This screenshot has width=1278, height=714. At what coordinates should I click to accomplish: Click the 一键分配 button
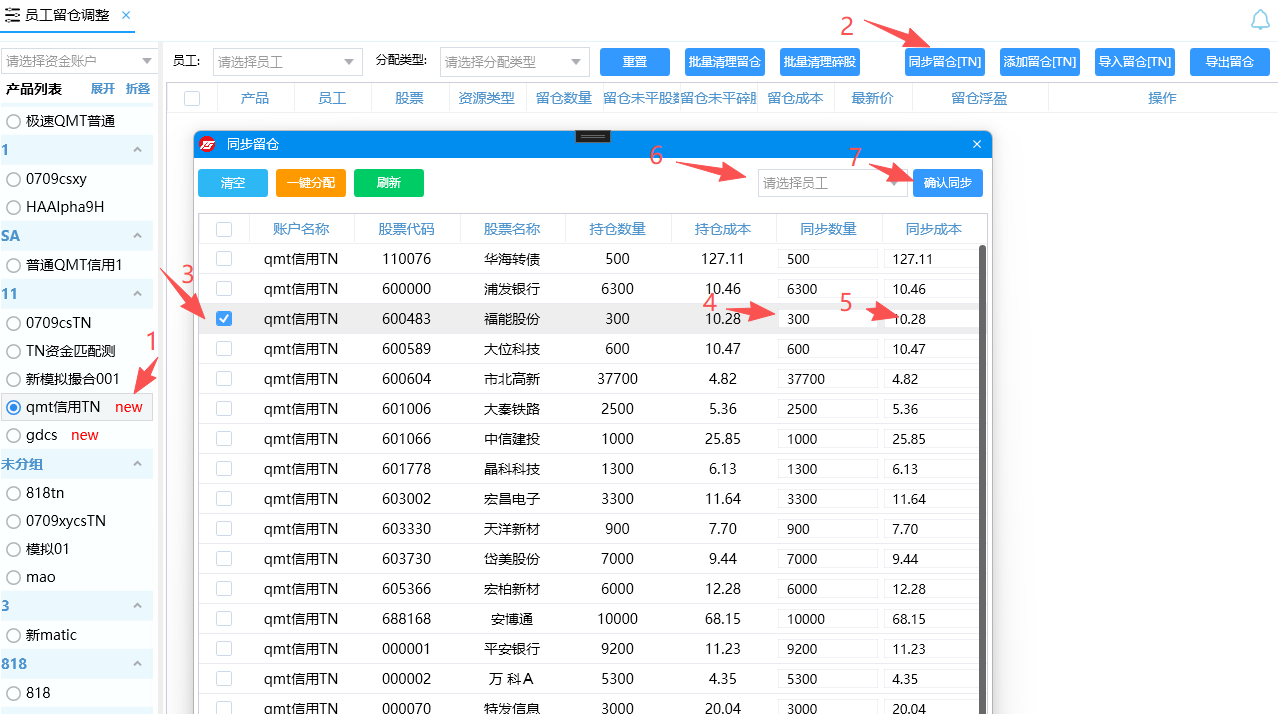coord(311,183)
